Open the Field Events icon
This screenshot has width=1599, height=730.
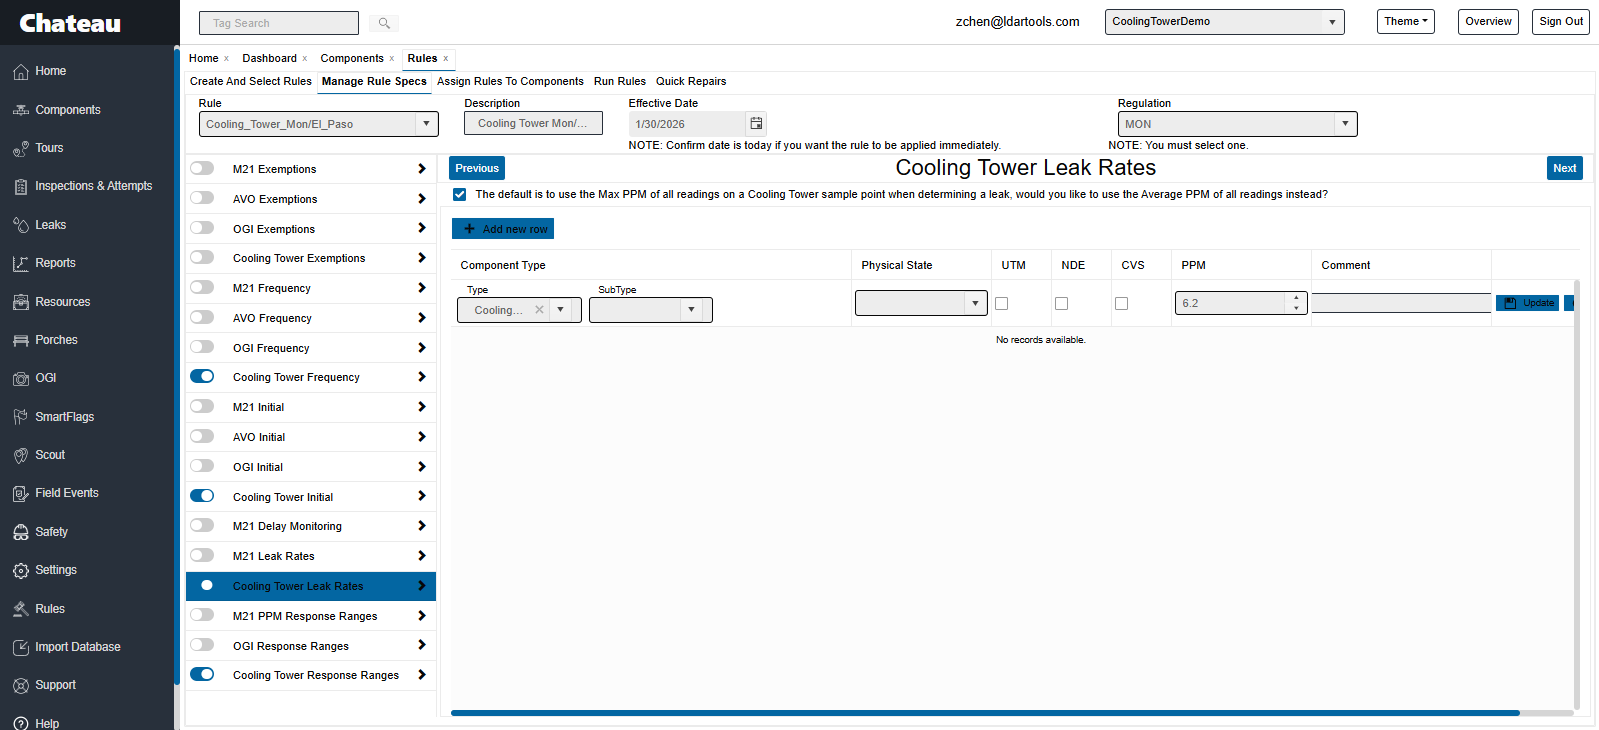coord(20,494)
